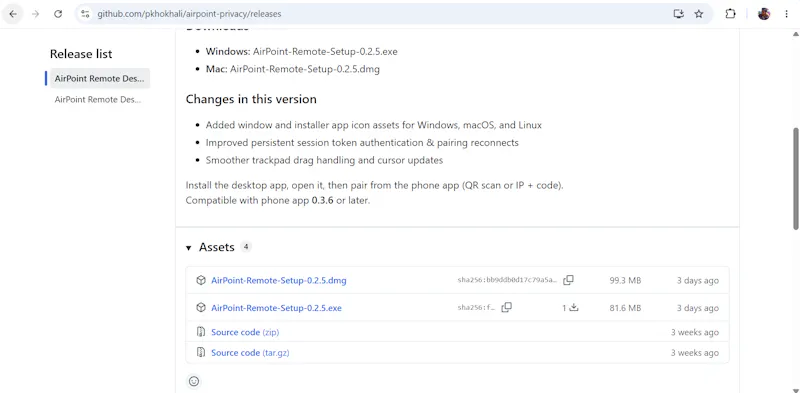Image resolution: width=800 pixels, height=393 pixels.
Task: Click the 99.3 MB size value
Action: click(x=625, y=281)
